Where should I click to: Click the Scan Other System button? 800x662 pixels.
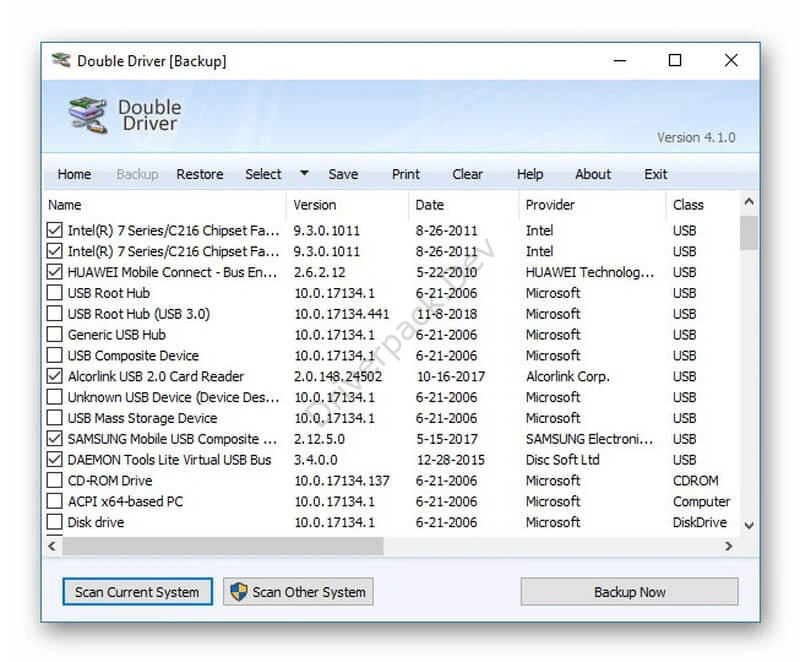coord(298,592)
